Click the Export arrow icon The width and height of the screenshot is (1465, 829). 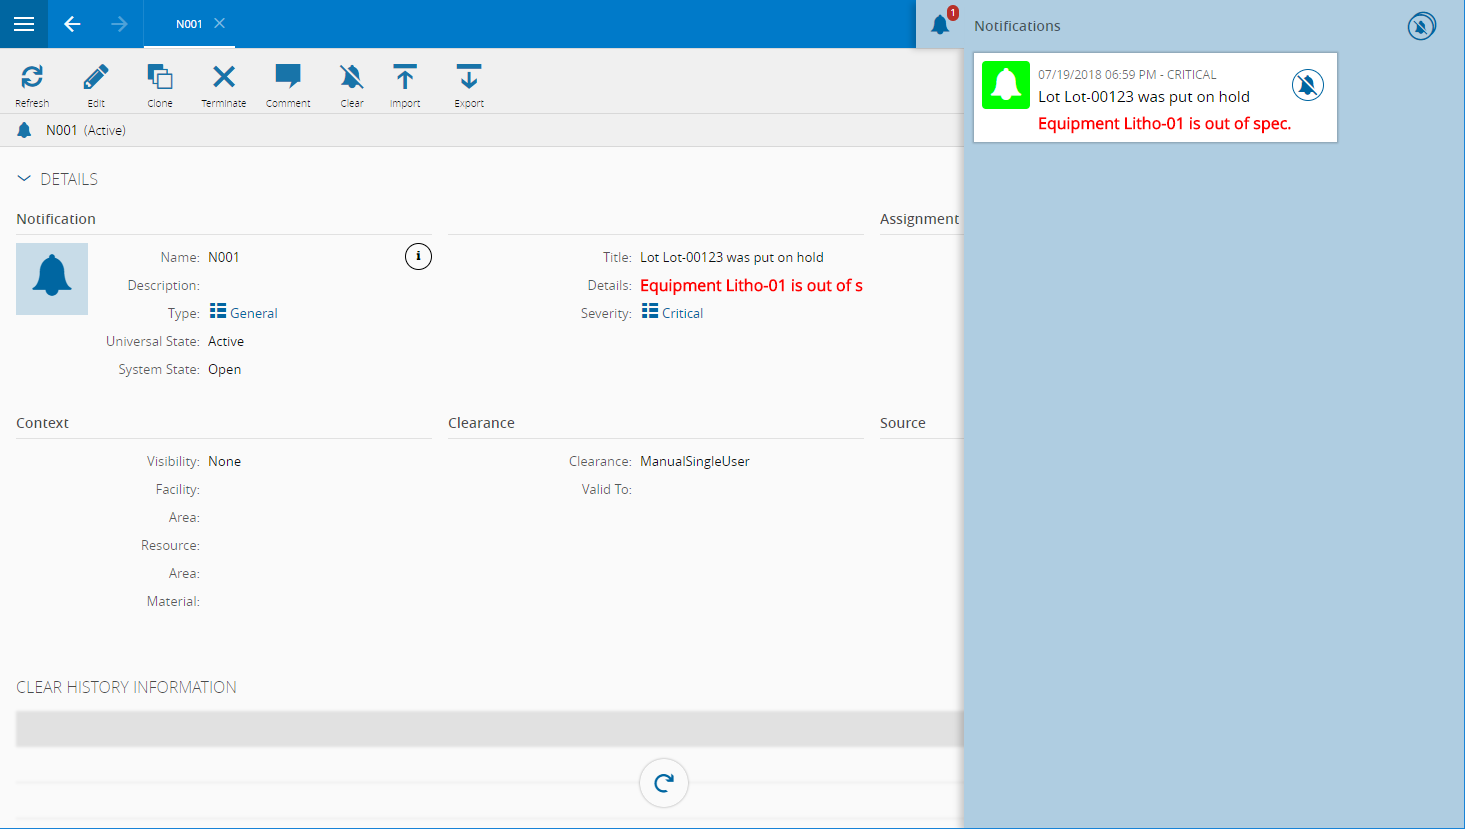coord(469,78)
